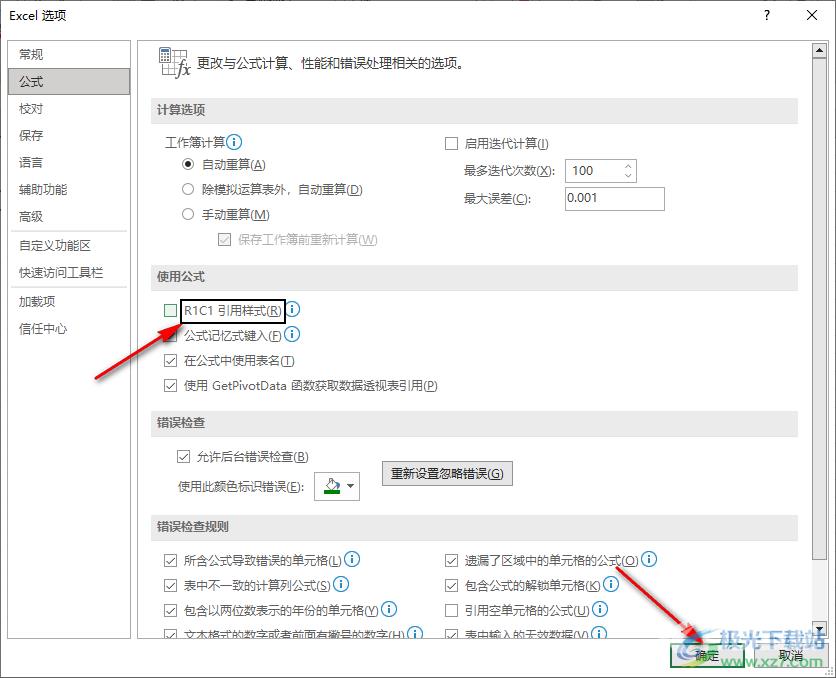Click info icon for 所含公式导致错误的单元格
Screen dimensions: 836x678
tap(352, 559)
